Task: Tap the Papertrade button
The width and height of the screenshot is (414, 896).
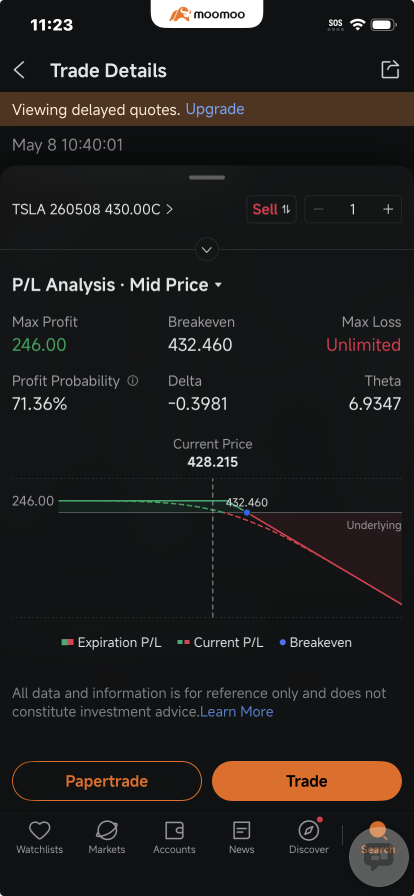Action: 107,781
